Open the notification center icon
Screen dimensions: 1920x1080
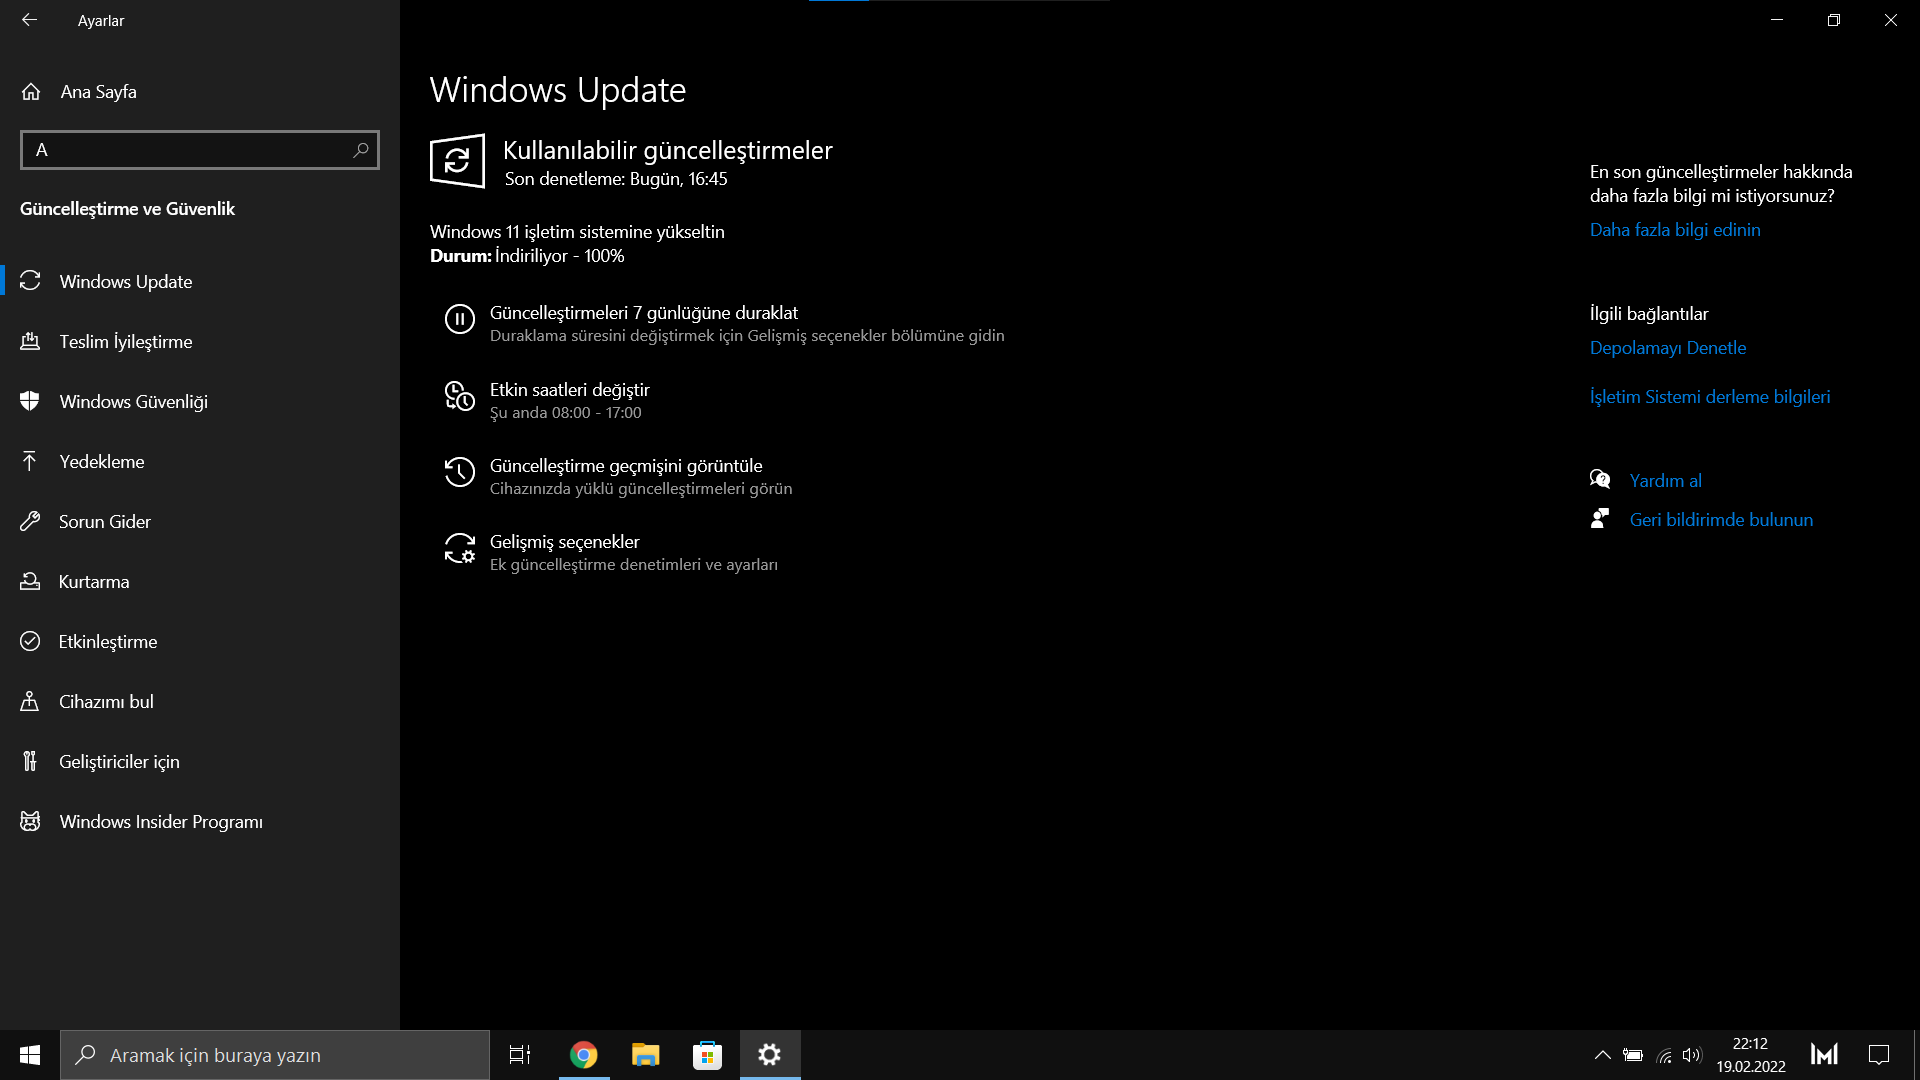coord(1879,1055)
